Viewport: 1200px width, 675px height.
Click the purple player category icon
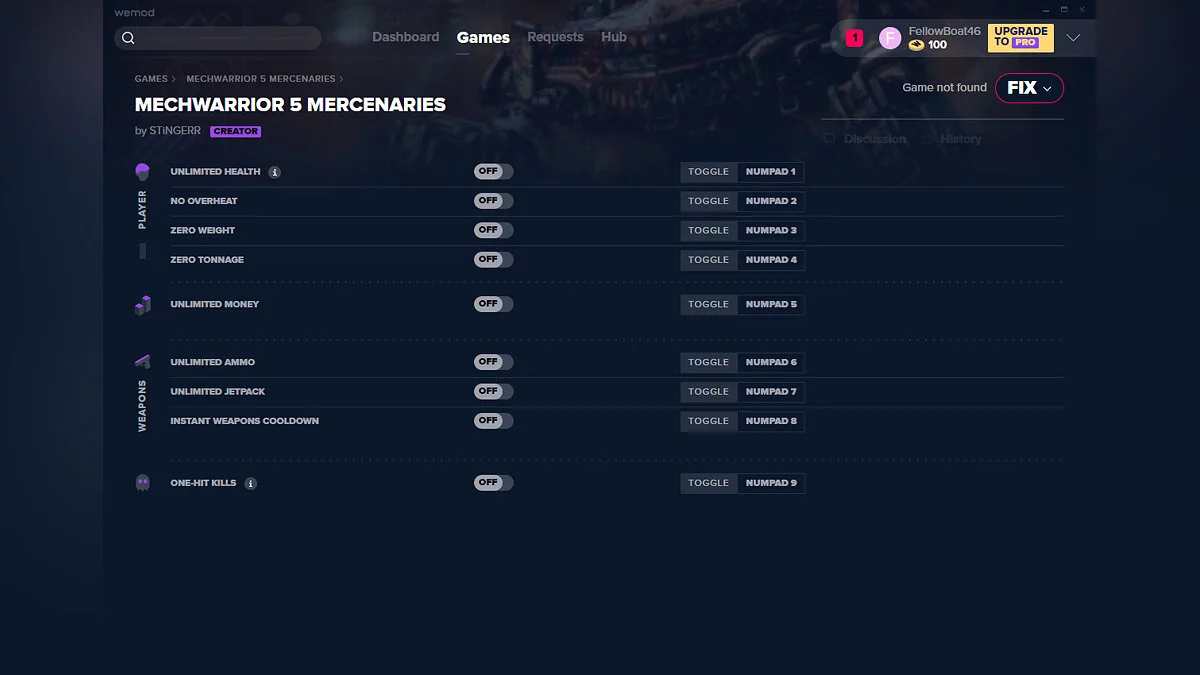click(142, 172)
